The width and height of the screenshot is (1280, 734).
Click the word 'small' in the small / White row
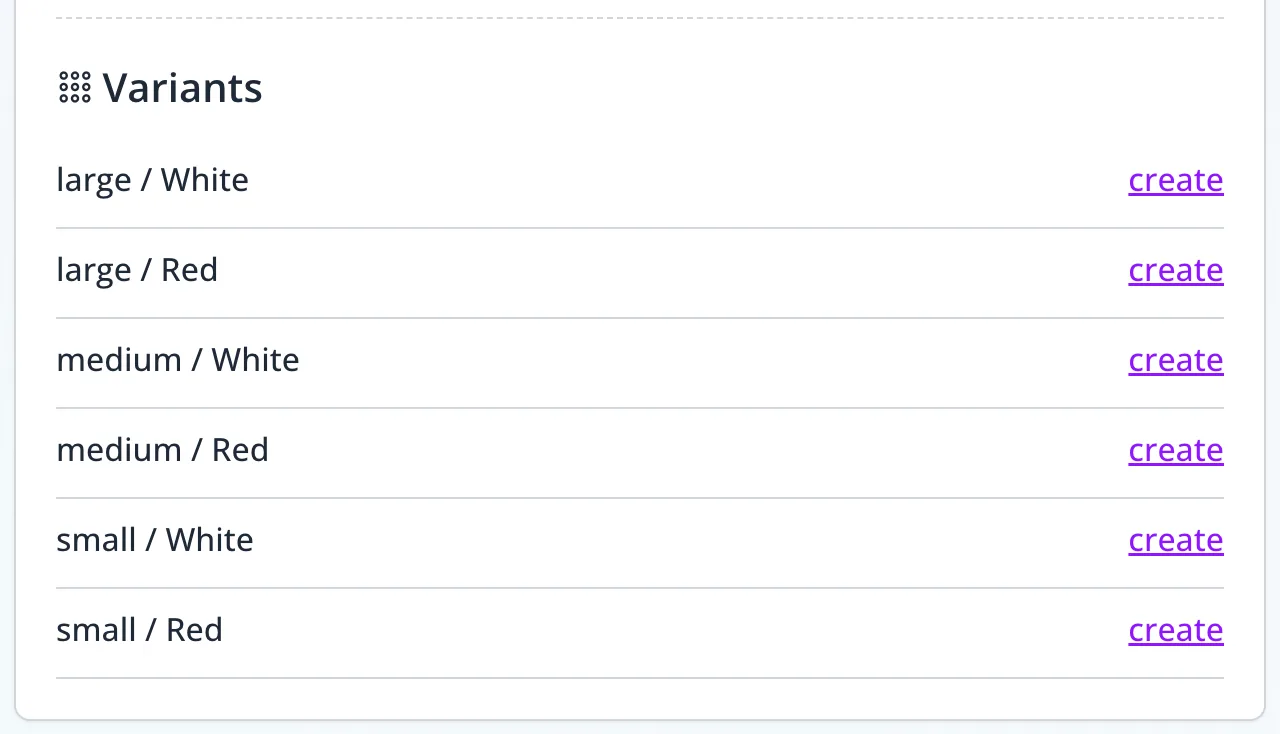[x=96, y=540]
